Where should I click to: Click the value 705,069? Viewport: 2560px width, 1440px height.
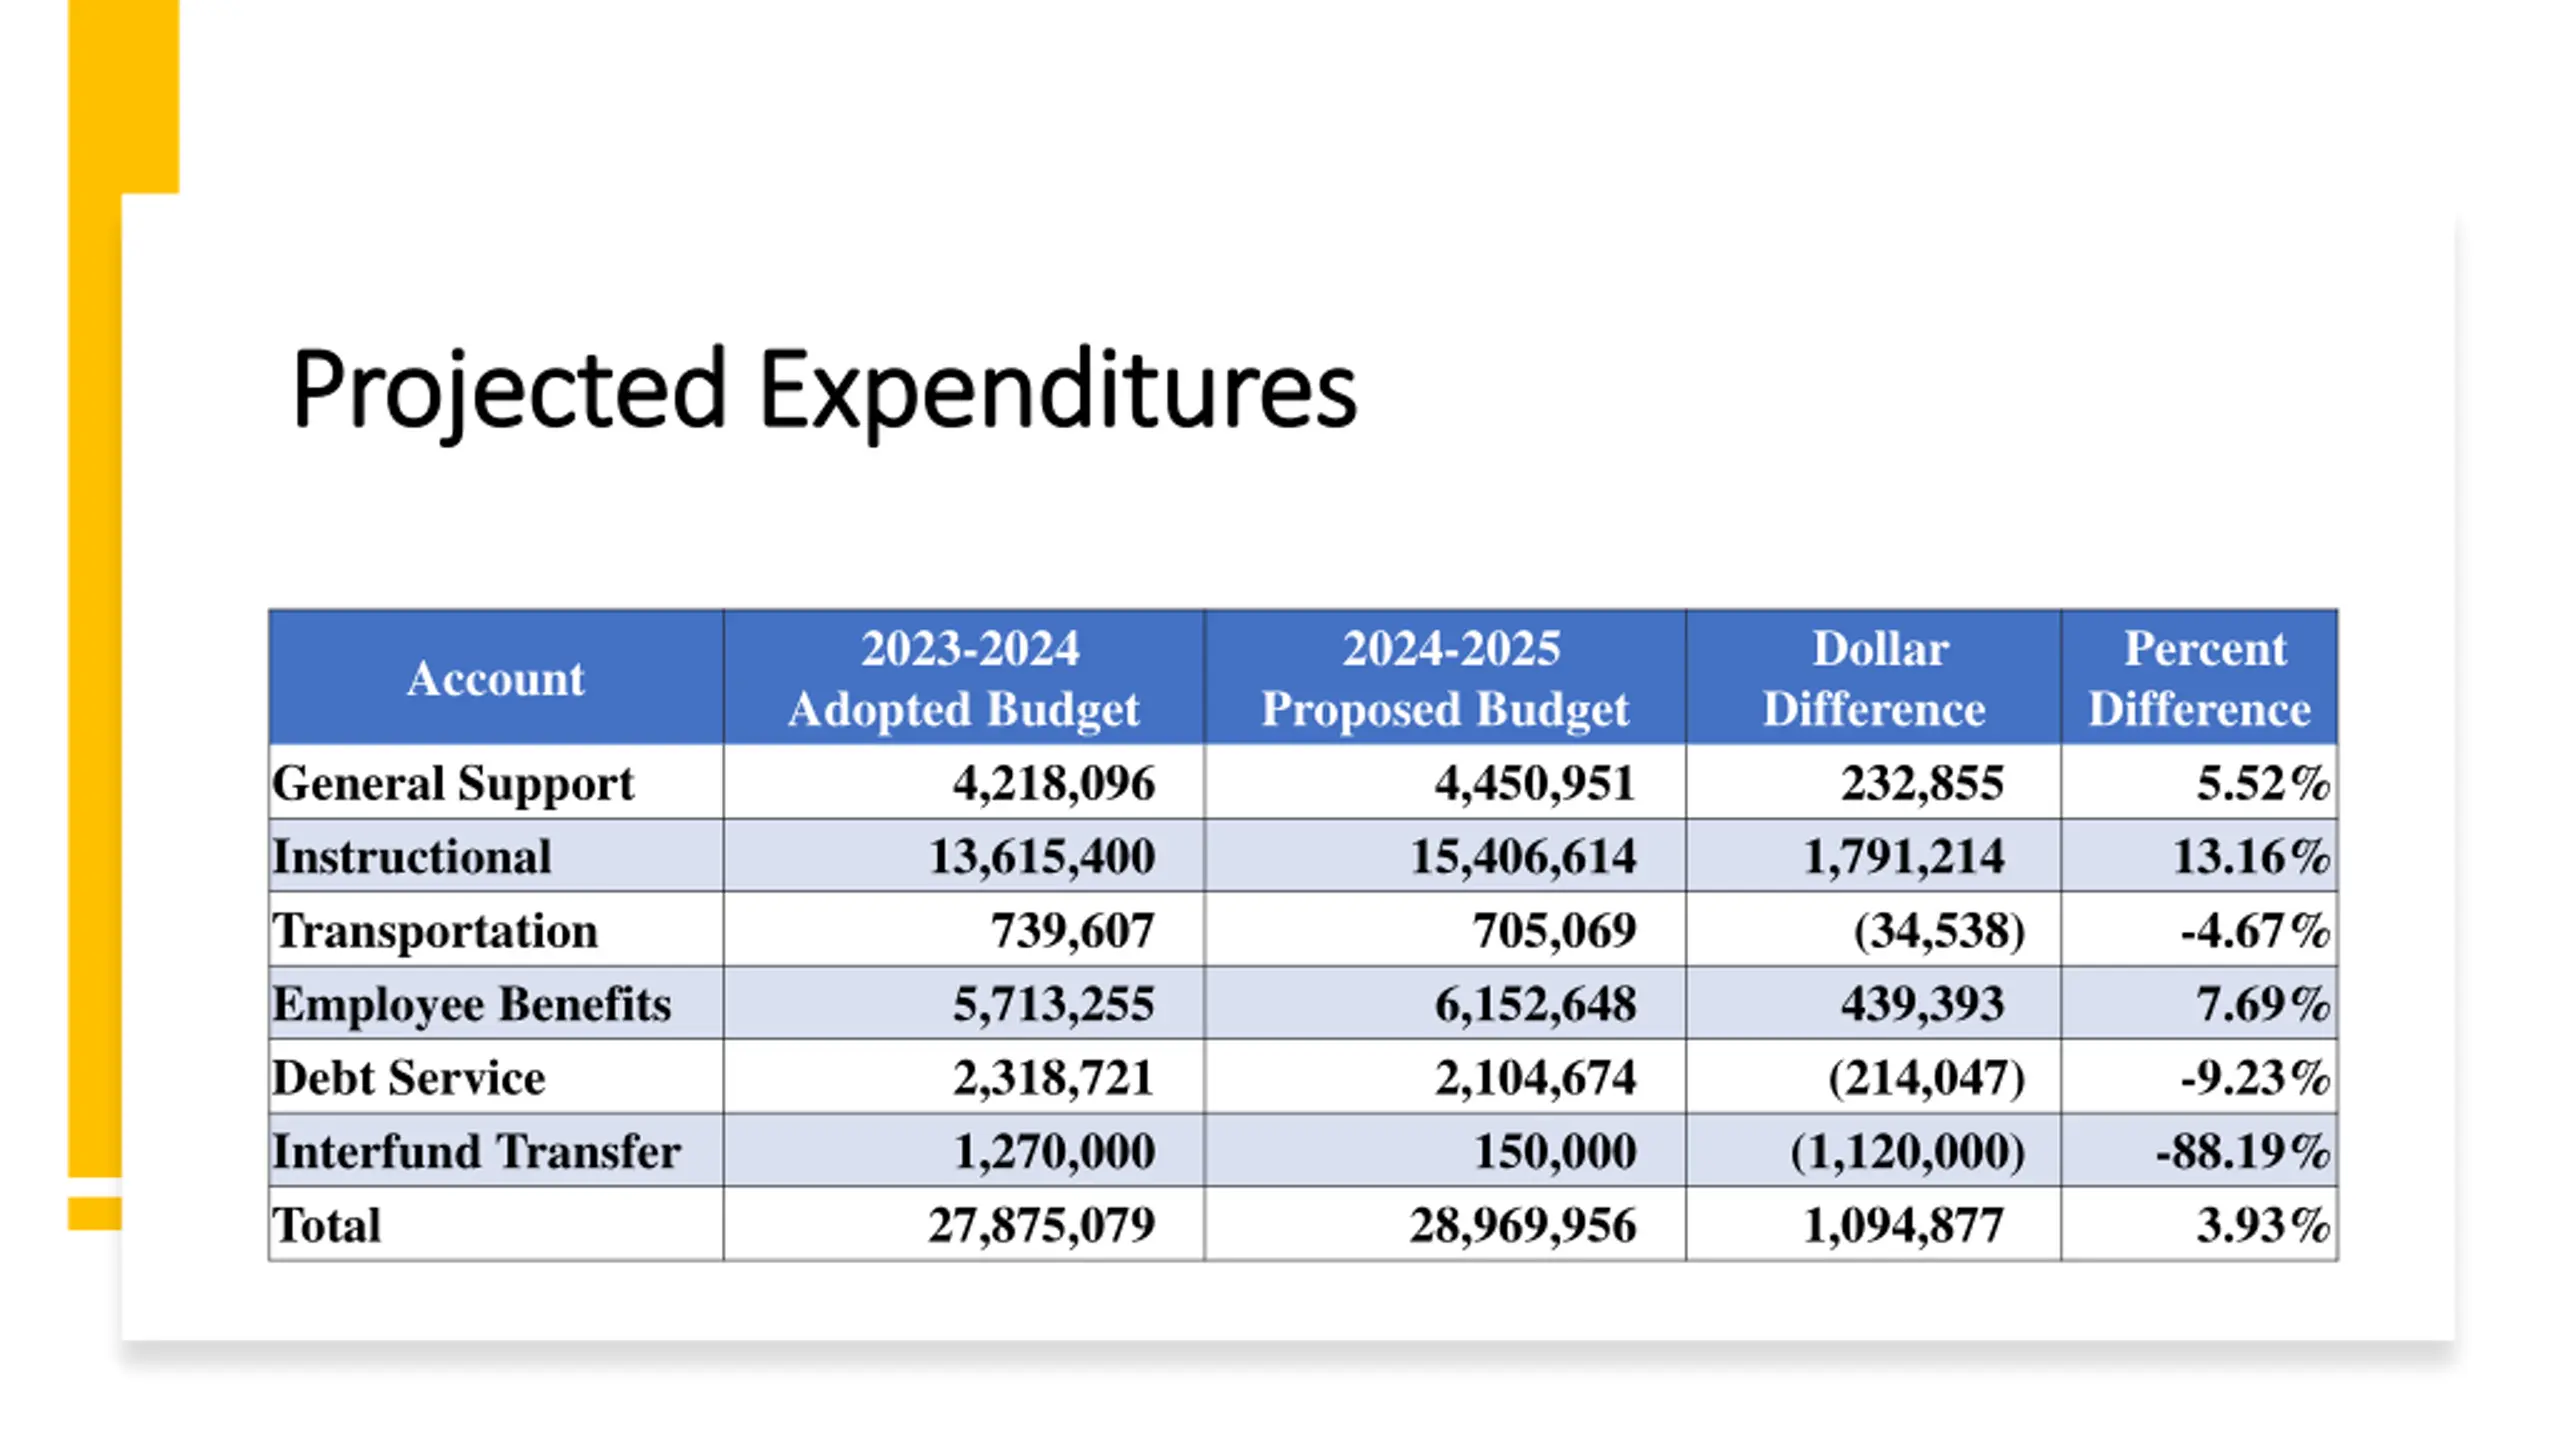[x=1555, y=931]
